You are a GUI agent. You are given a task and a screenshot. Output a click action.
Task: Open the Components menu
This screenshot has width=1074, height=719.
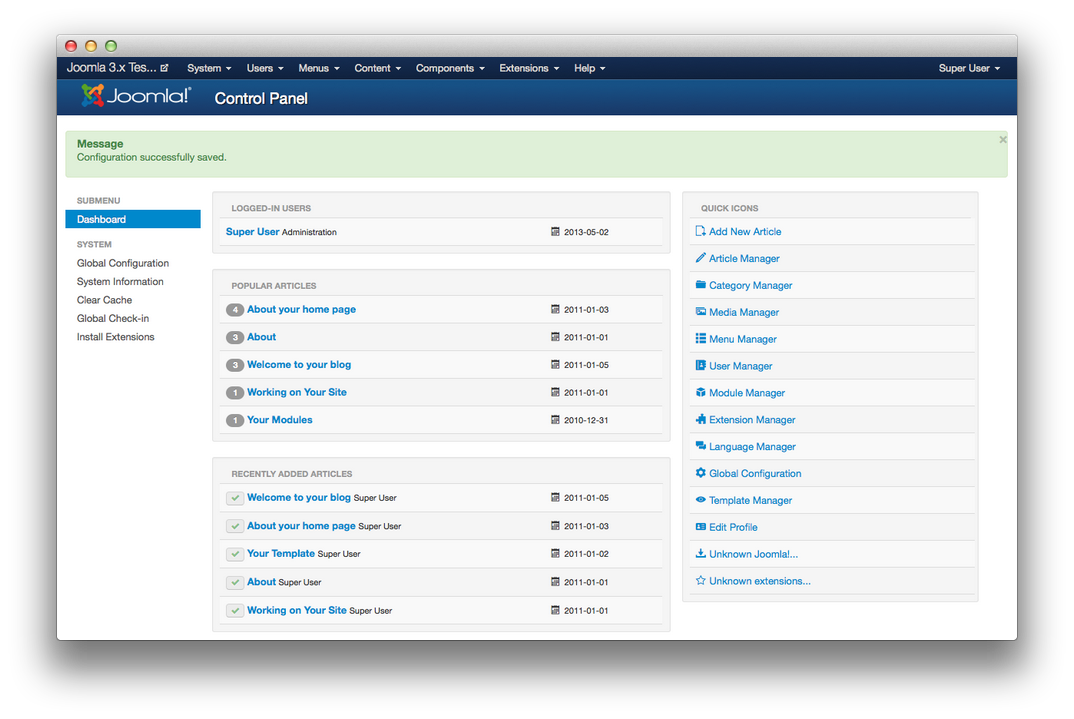450,68
